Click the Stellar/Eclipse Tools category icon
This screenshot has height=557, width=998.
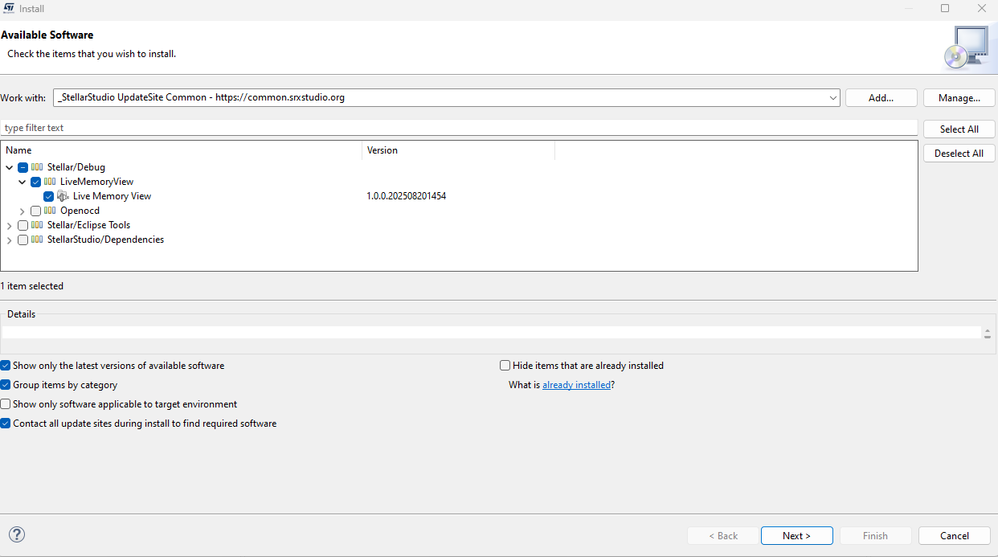[x=37, y=225]
